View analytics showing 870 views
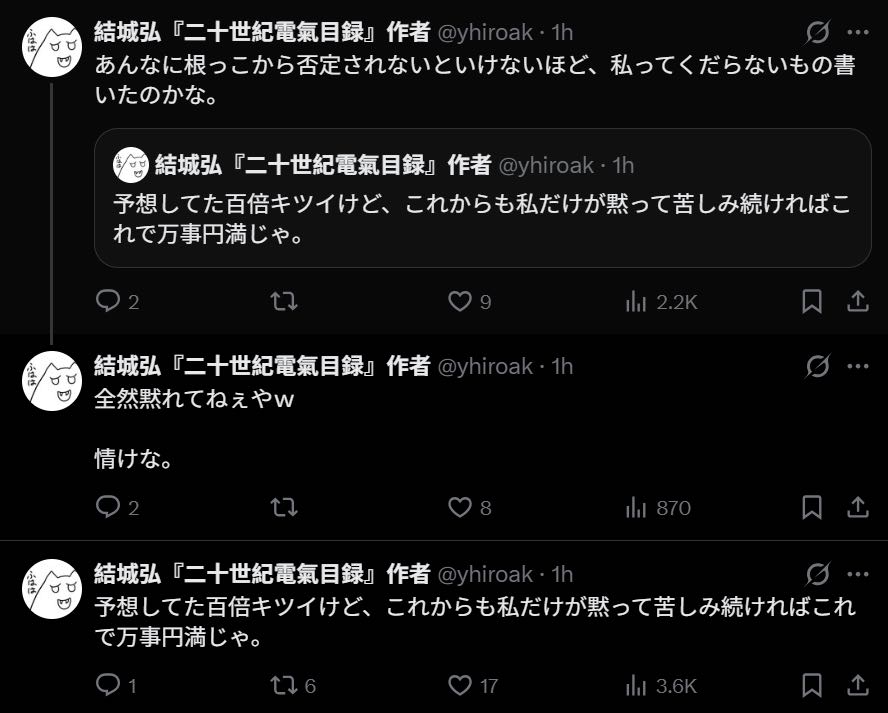888x713 pixels. coord(658,508)
